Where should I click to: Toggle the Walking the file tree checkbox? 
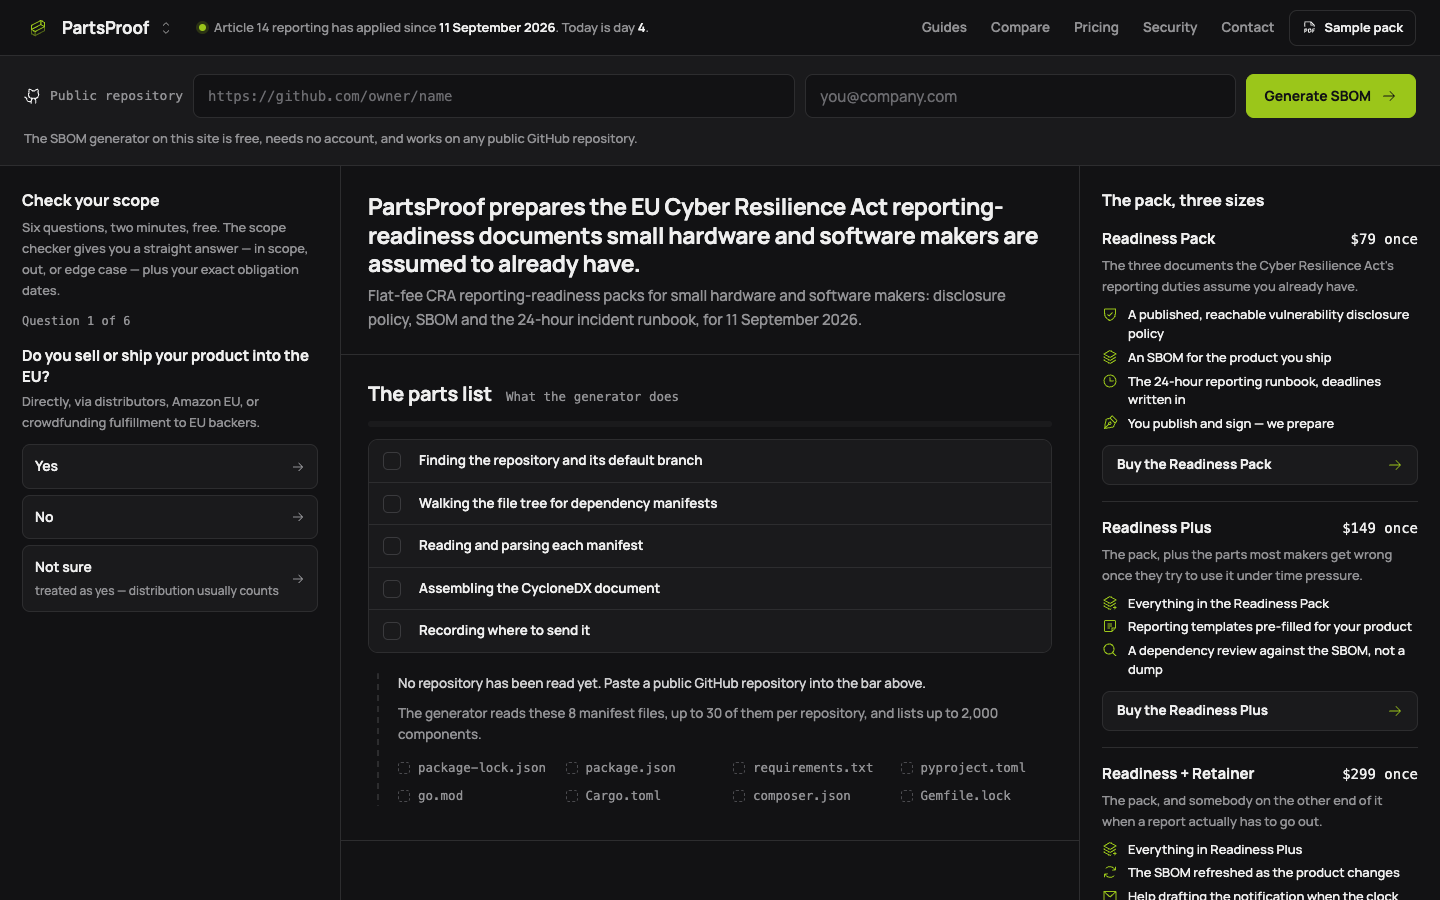click(x=392, y=504)
